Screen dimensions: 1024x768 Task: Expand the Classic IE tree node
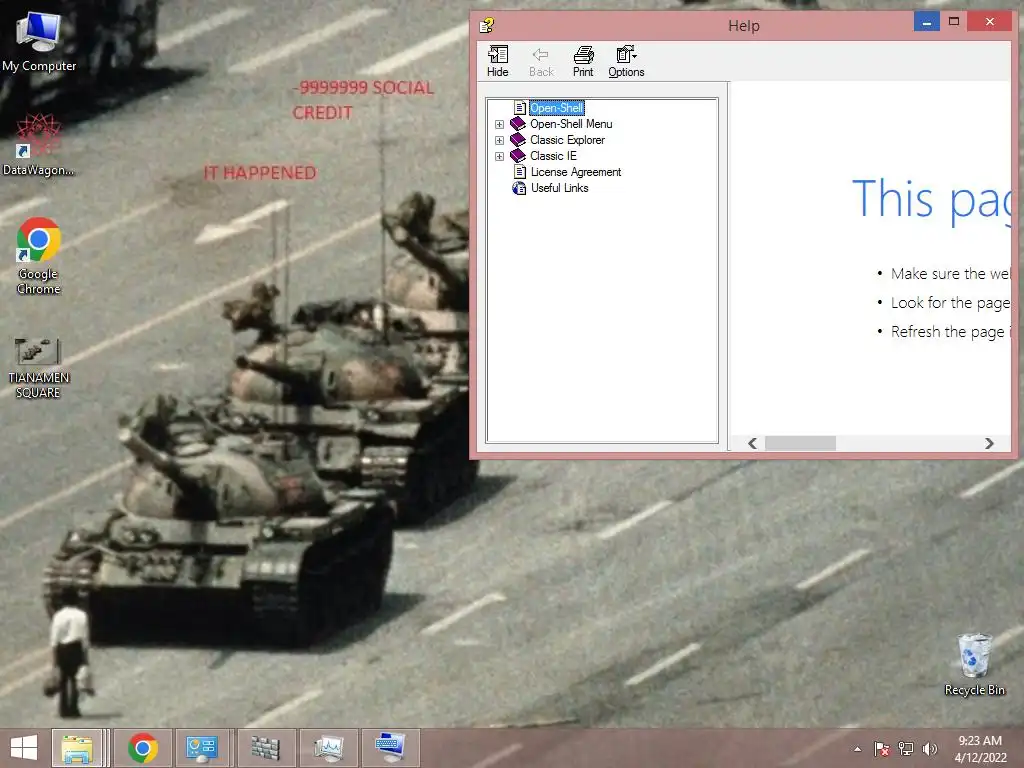coord(500,156)
